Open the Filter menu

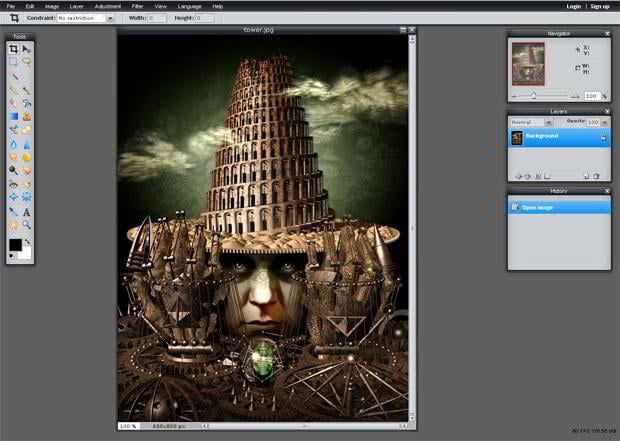(137, 6)
